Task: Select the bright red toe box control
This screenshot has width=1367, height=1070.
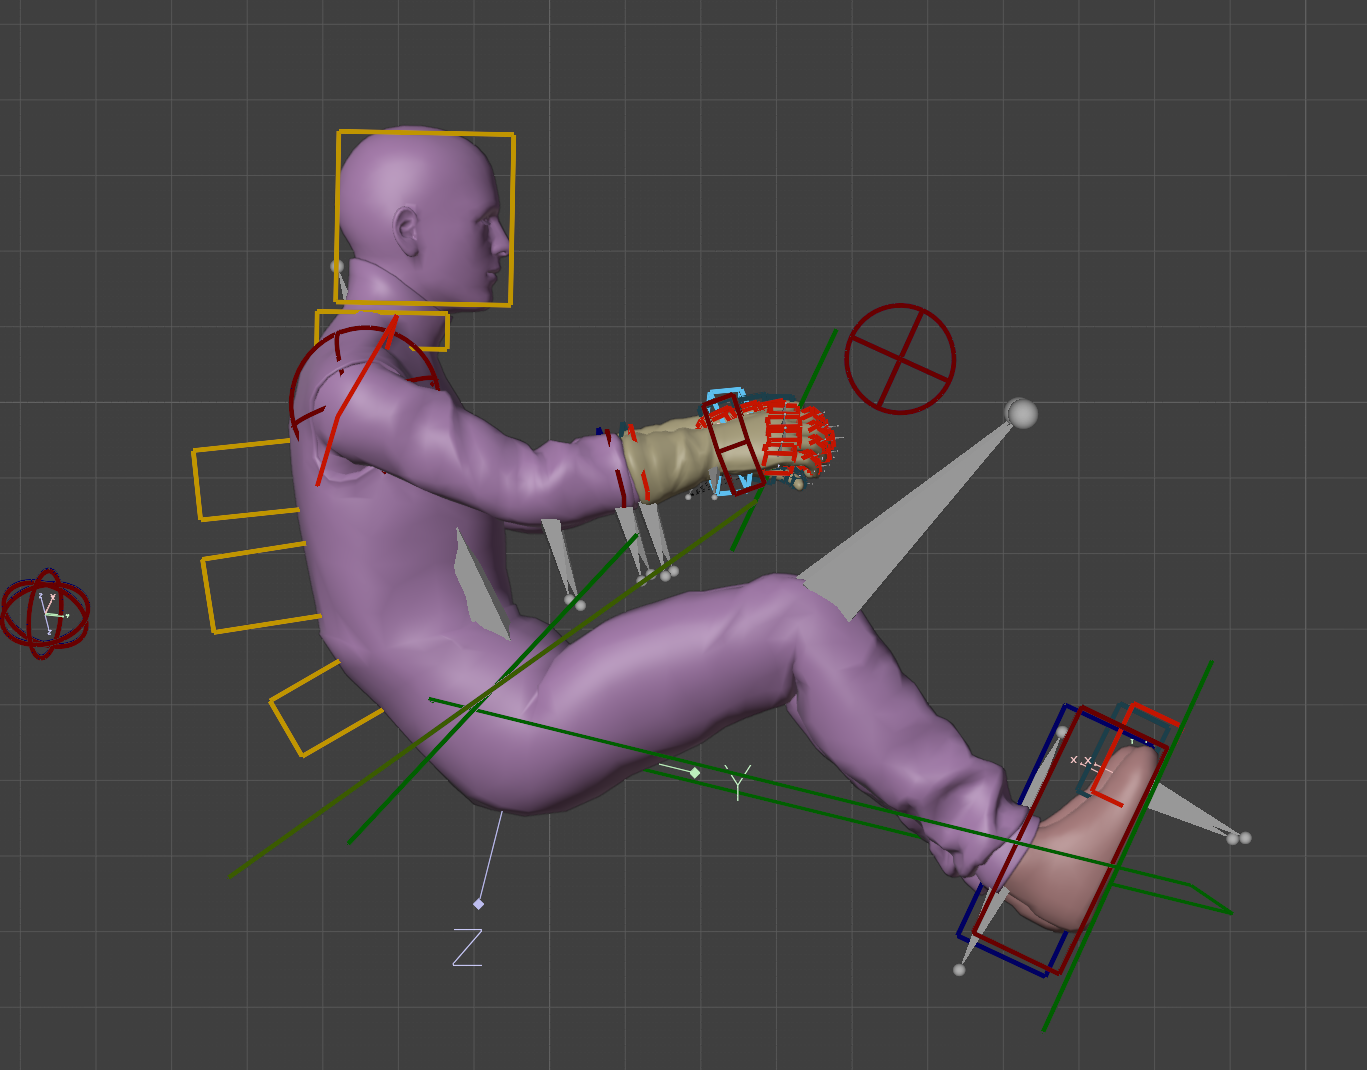Action: [1135, 754]
